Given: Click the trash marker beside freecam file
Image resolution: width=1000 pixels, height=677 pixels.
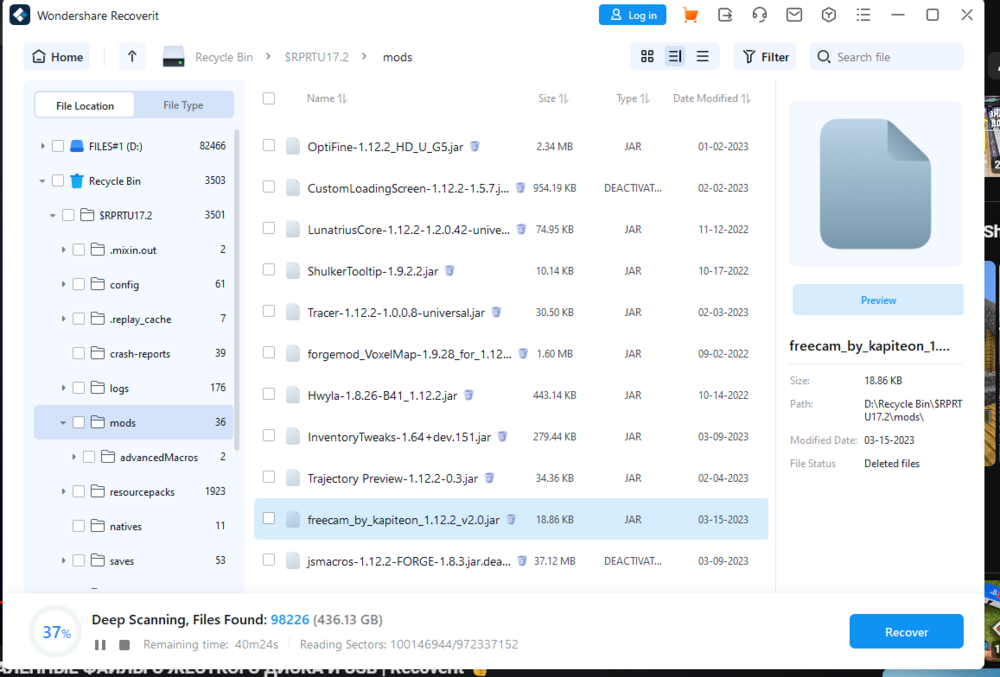Looking at the screenshot, I should tap(511, 520).
